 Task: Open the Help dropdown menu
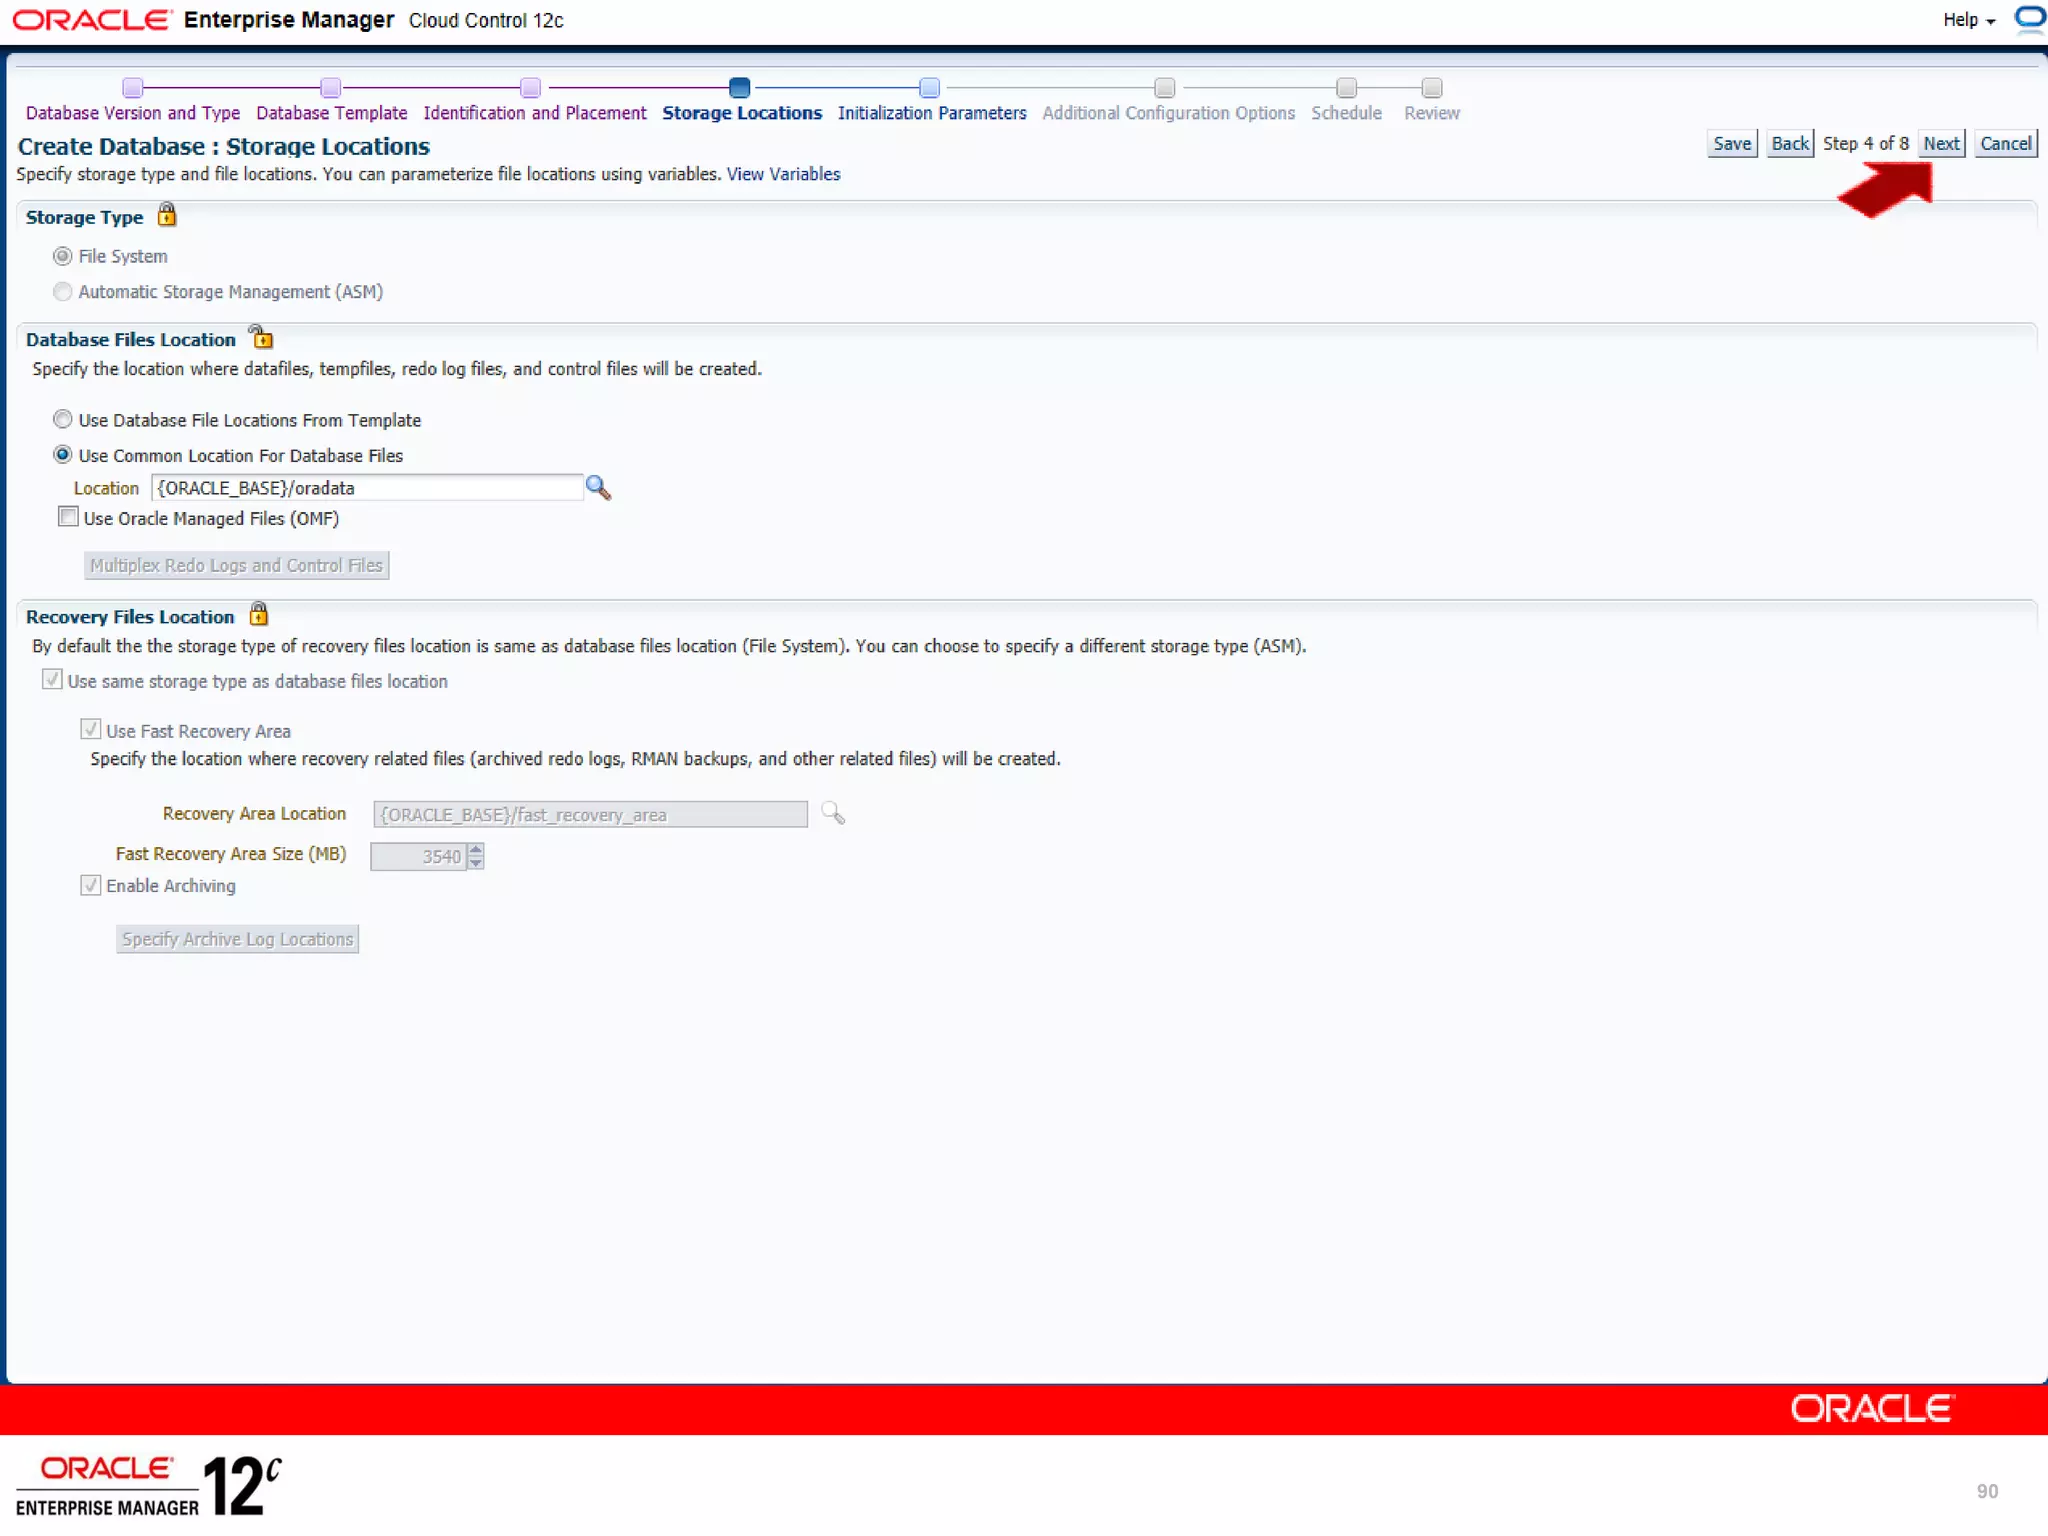click(x=1968, y=20)
